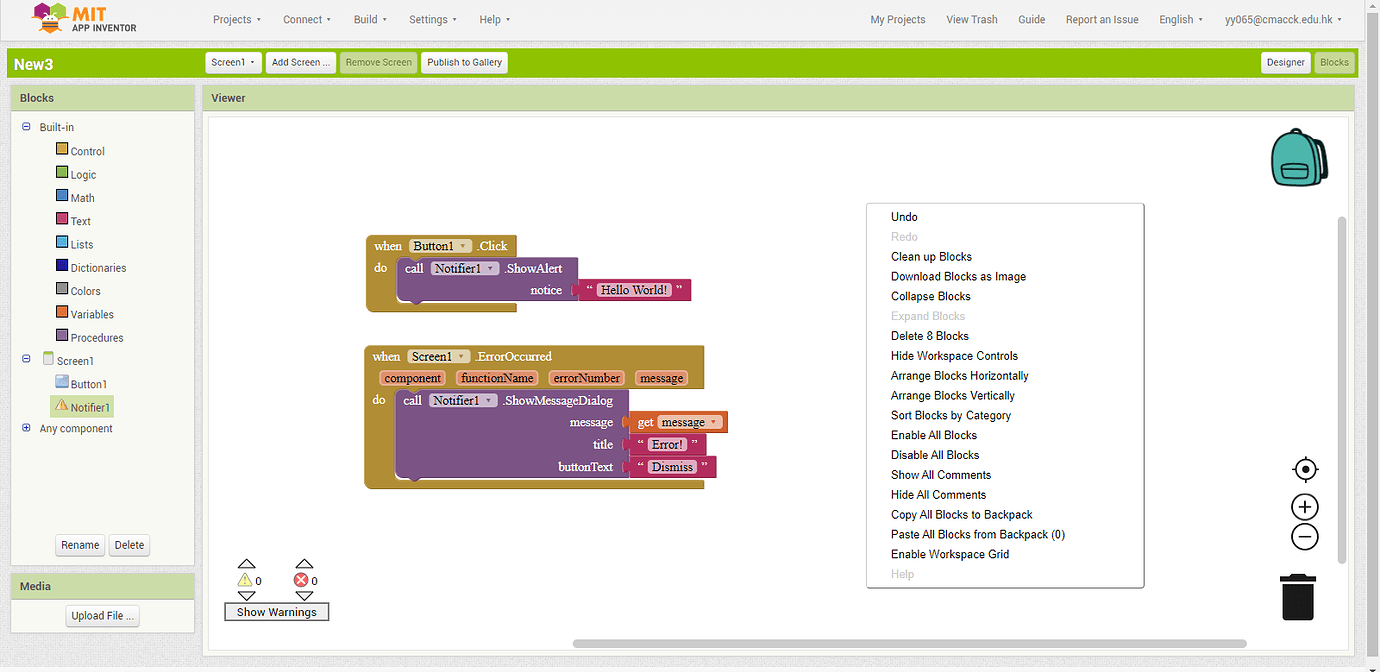Open the Math blocks drawer
This screenshot has height=672, width=1380.
(x=84, y=197)
